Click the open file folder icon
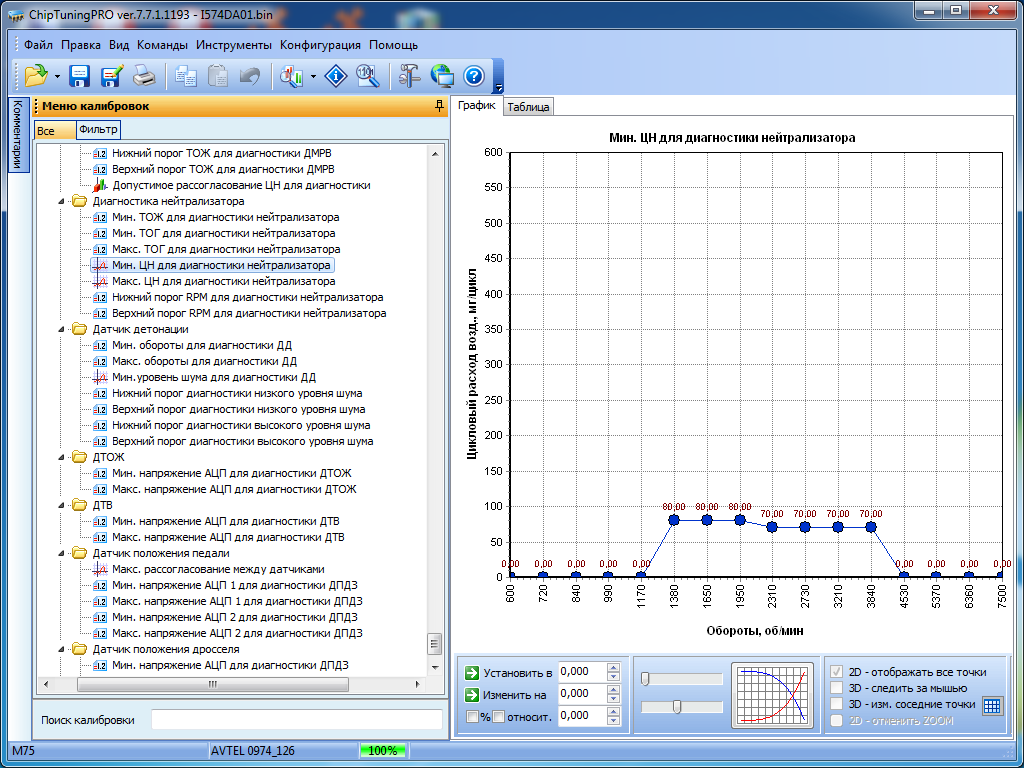 coord(36,75)
